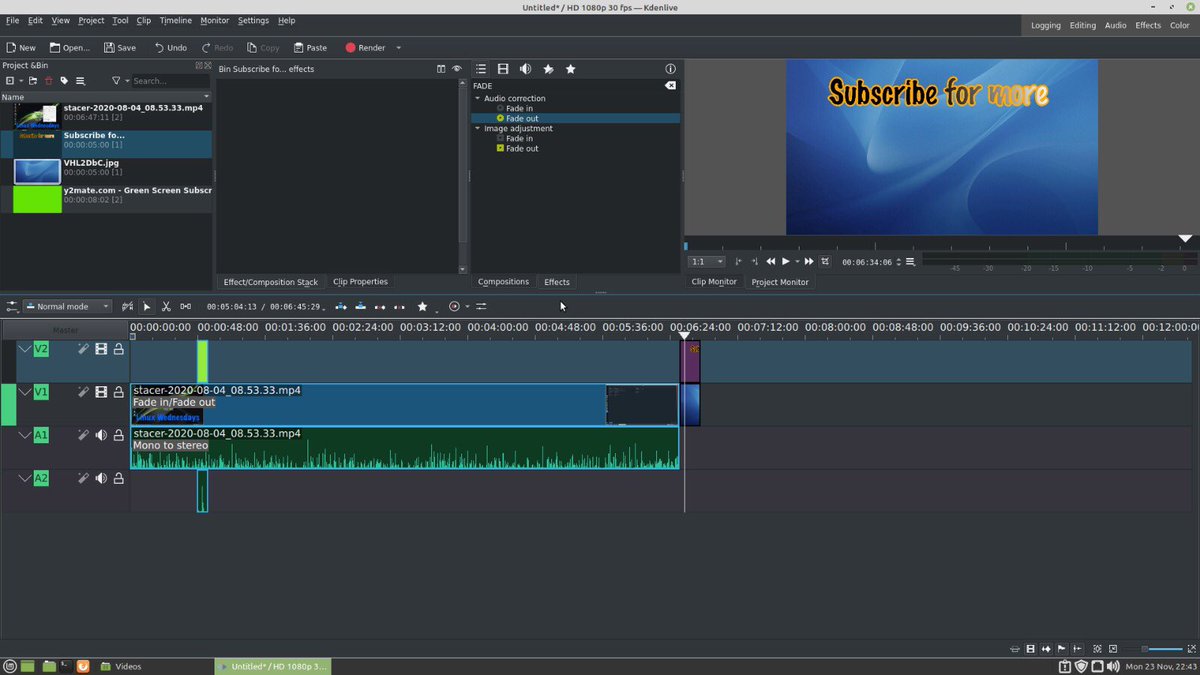The width and height of the screenshot is (1200, 675).
Task: Toggle loop zone crop icon in monitor
Action: (825, 261)
